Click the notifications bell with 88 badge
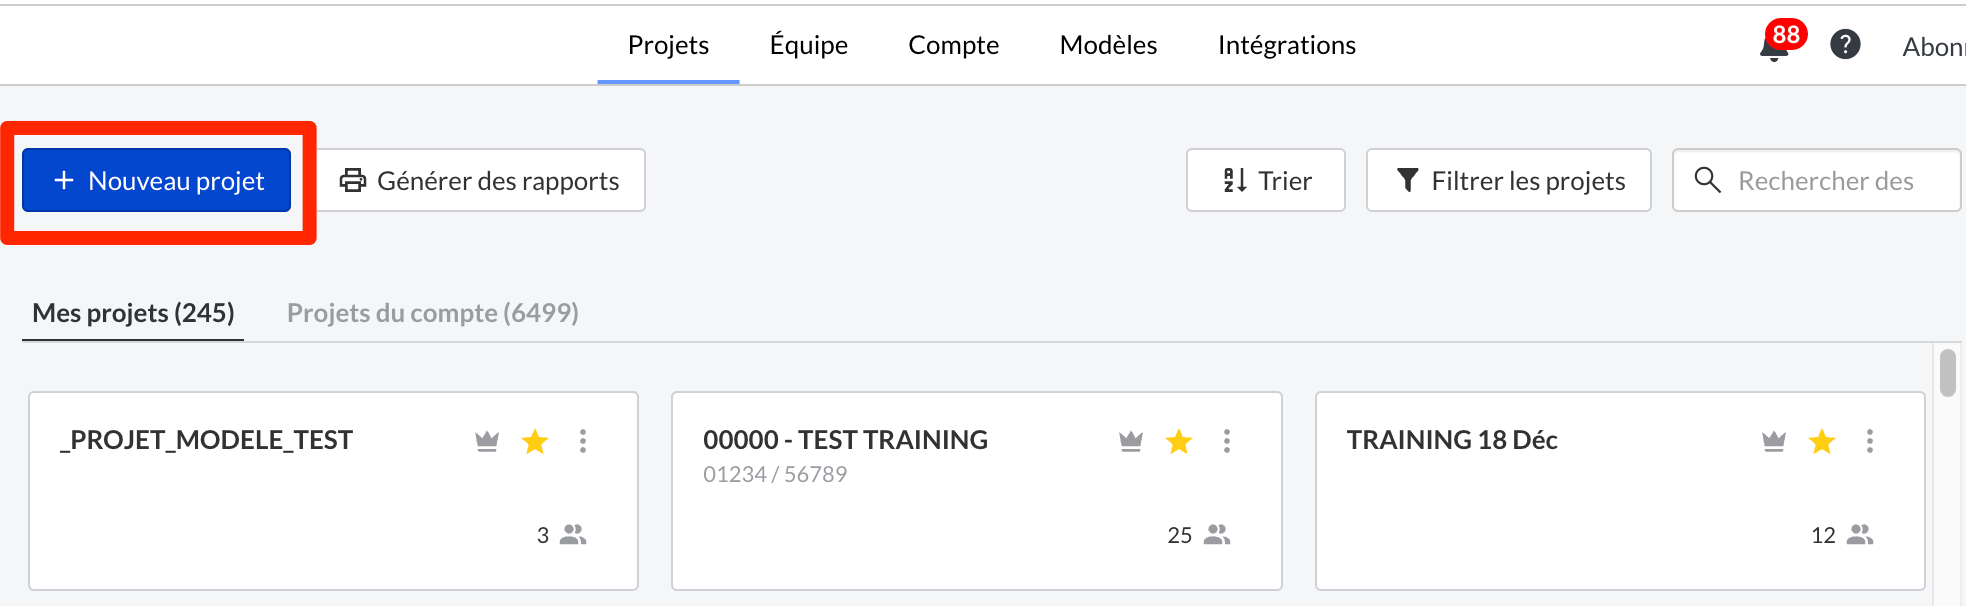 (1775, 46)
